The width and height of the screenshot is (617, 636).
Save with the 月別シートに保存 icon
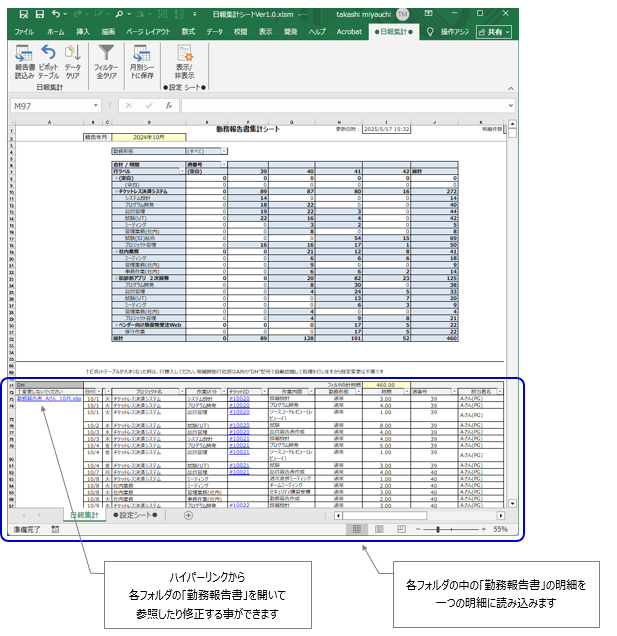click(x=142, y=53)
